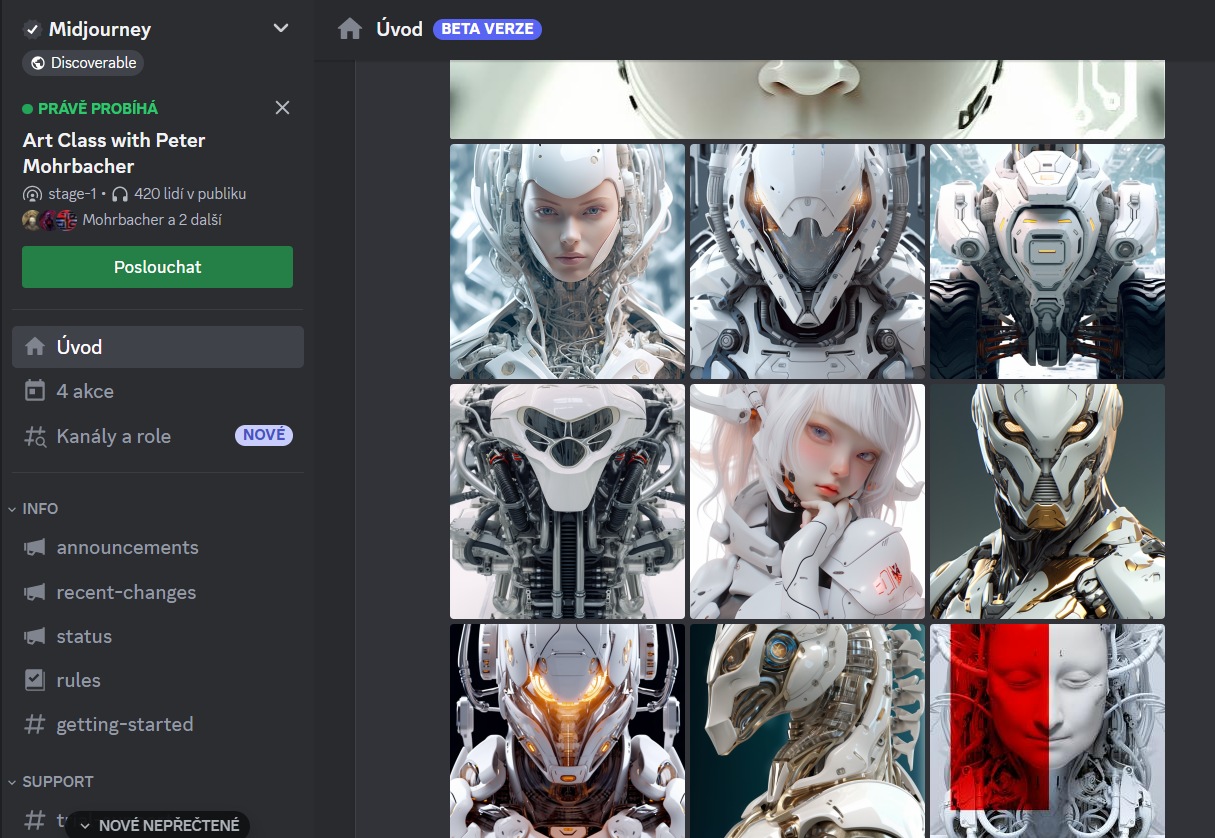1215x838 pixels.
Task: Open the Midjourney server dropdown menu
Action: [281, 29]
